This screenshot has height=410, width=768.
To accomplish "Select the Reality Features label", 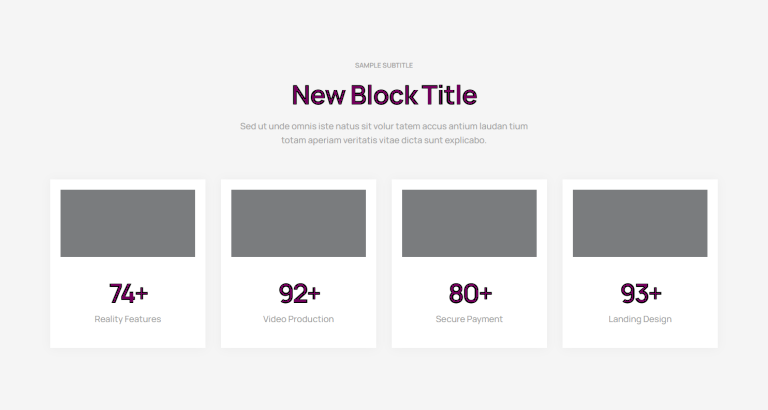I will pos(128,319).
